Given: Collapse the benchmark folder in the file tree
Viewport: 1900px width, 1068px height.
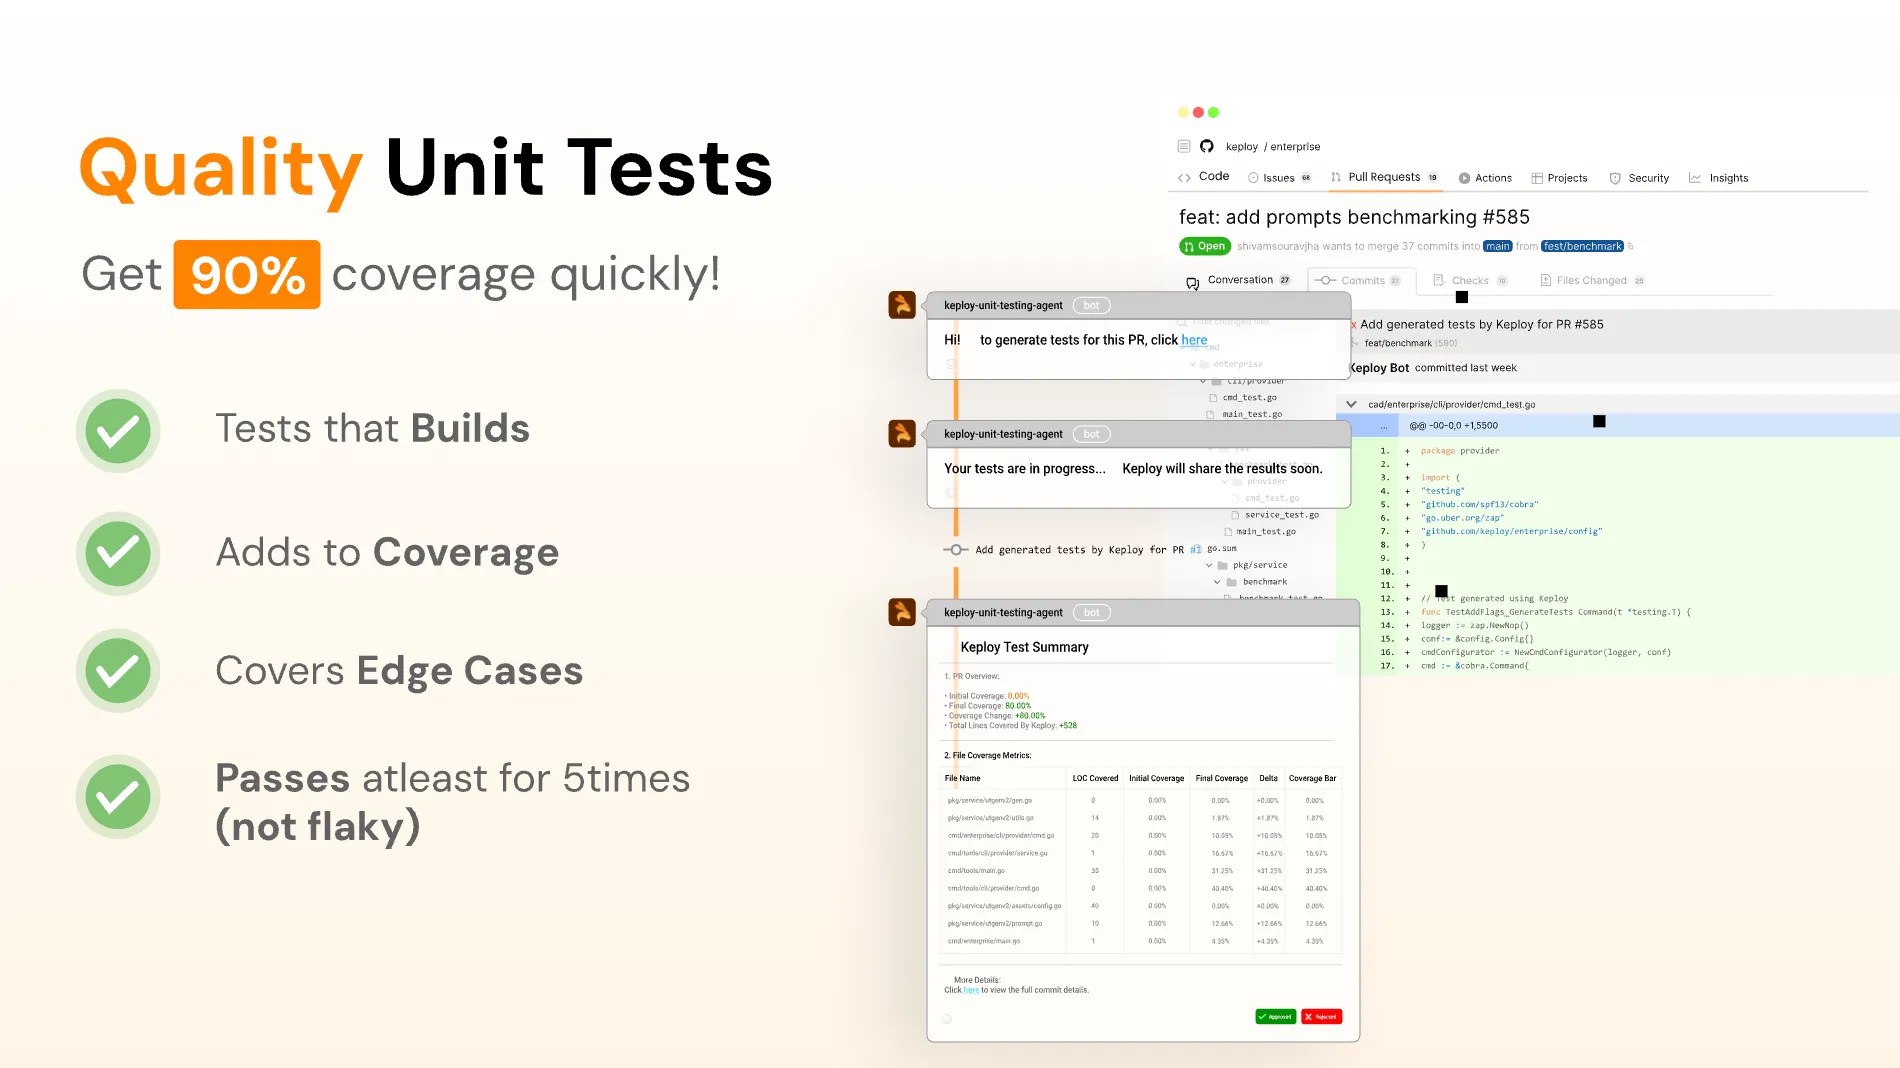Looking at the screenshot, I should [1217, 582].
